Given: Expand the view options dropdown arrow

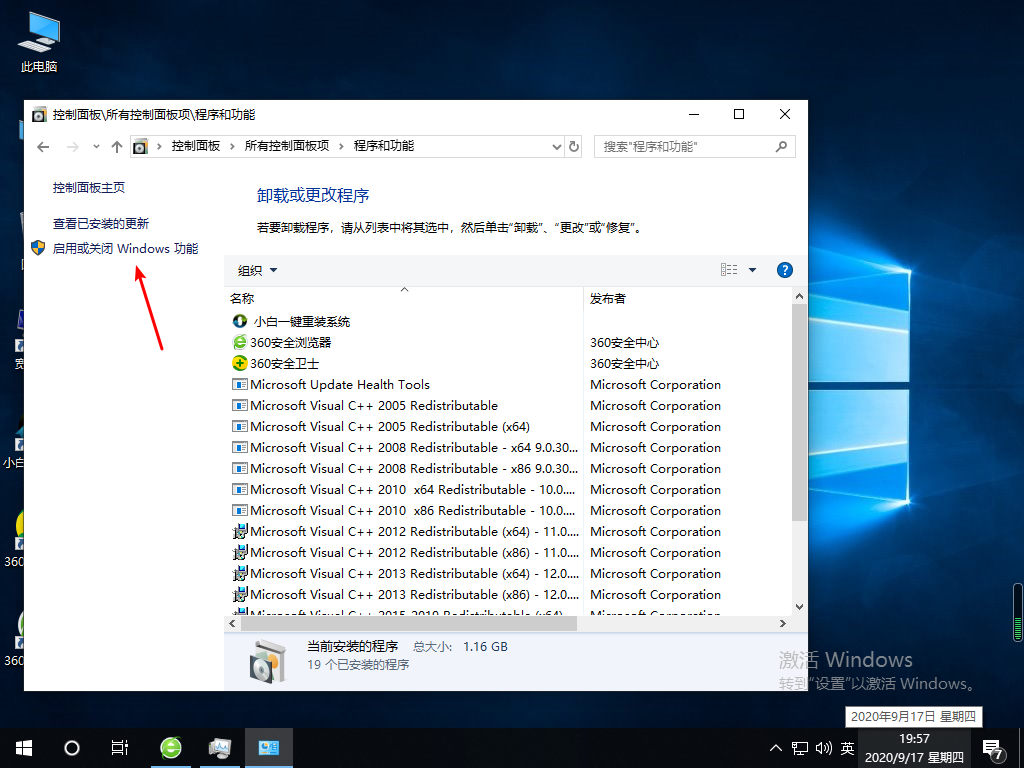Looking at the screenshot, I should pyautogui.click(x=753, y=270).
